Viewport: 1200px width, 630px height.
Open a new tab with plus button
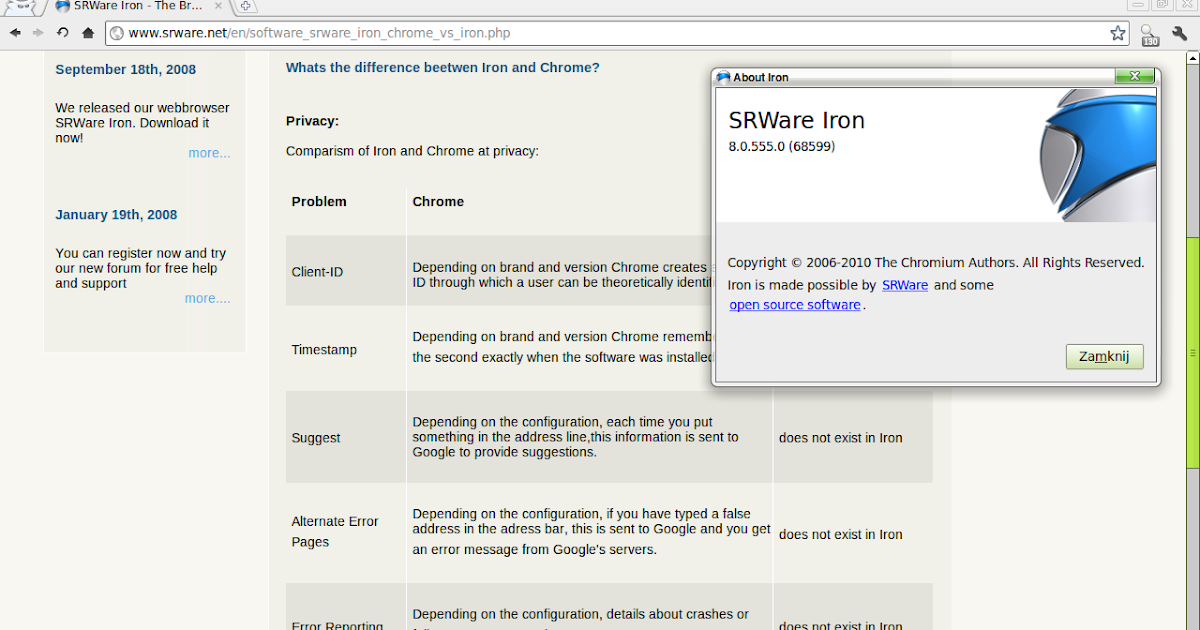[x=246, y=6]
